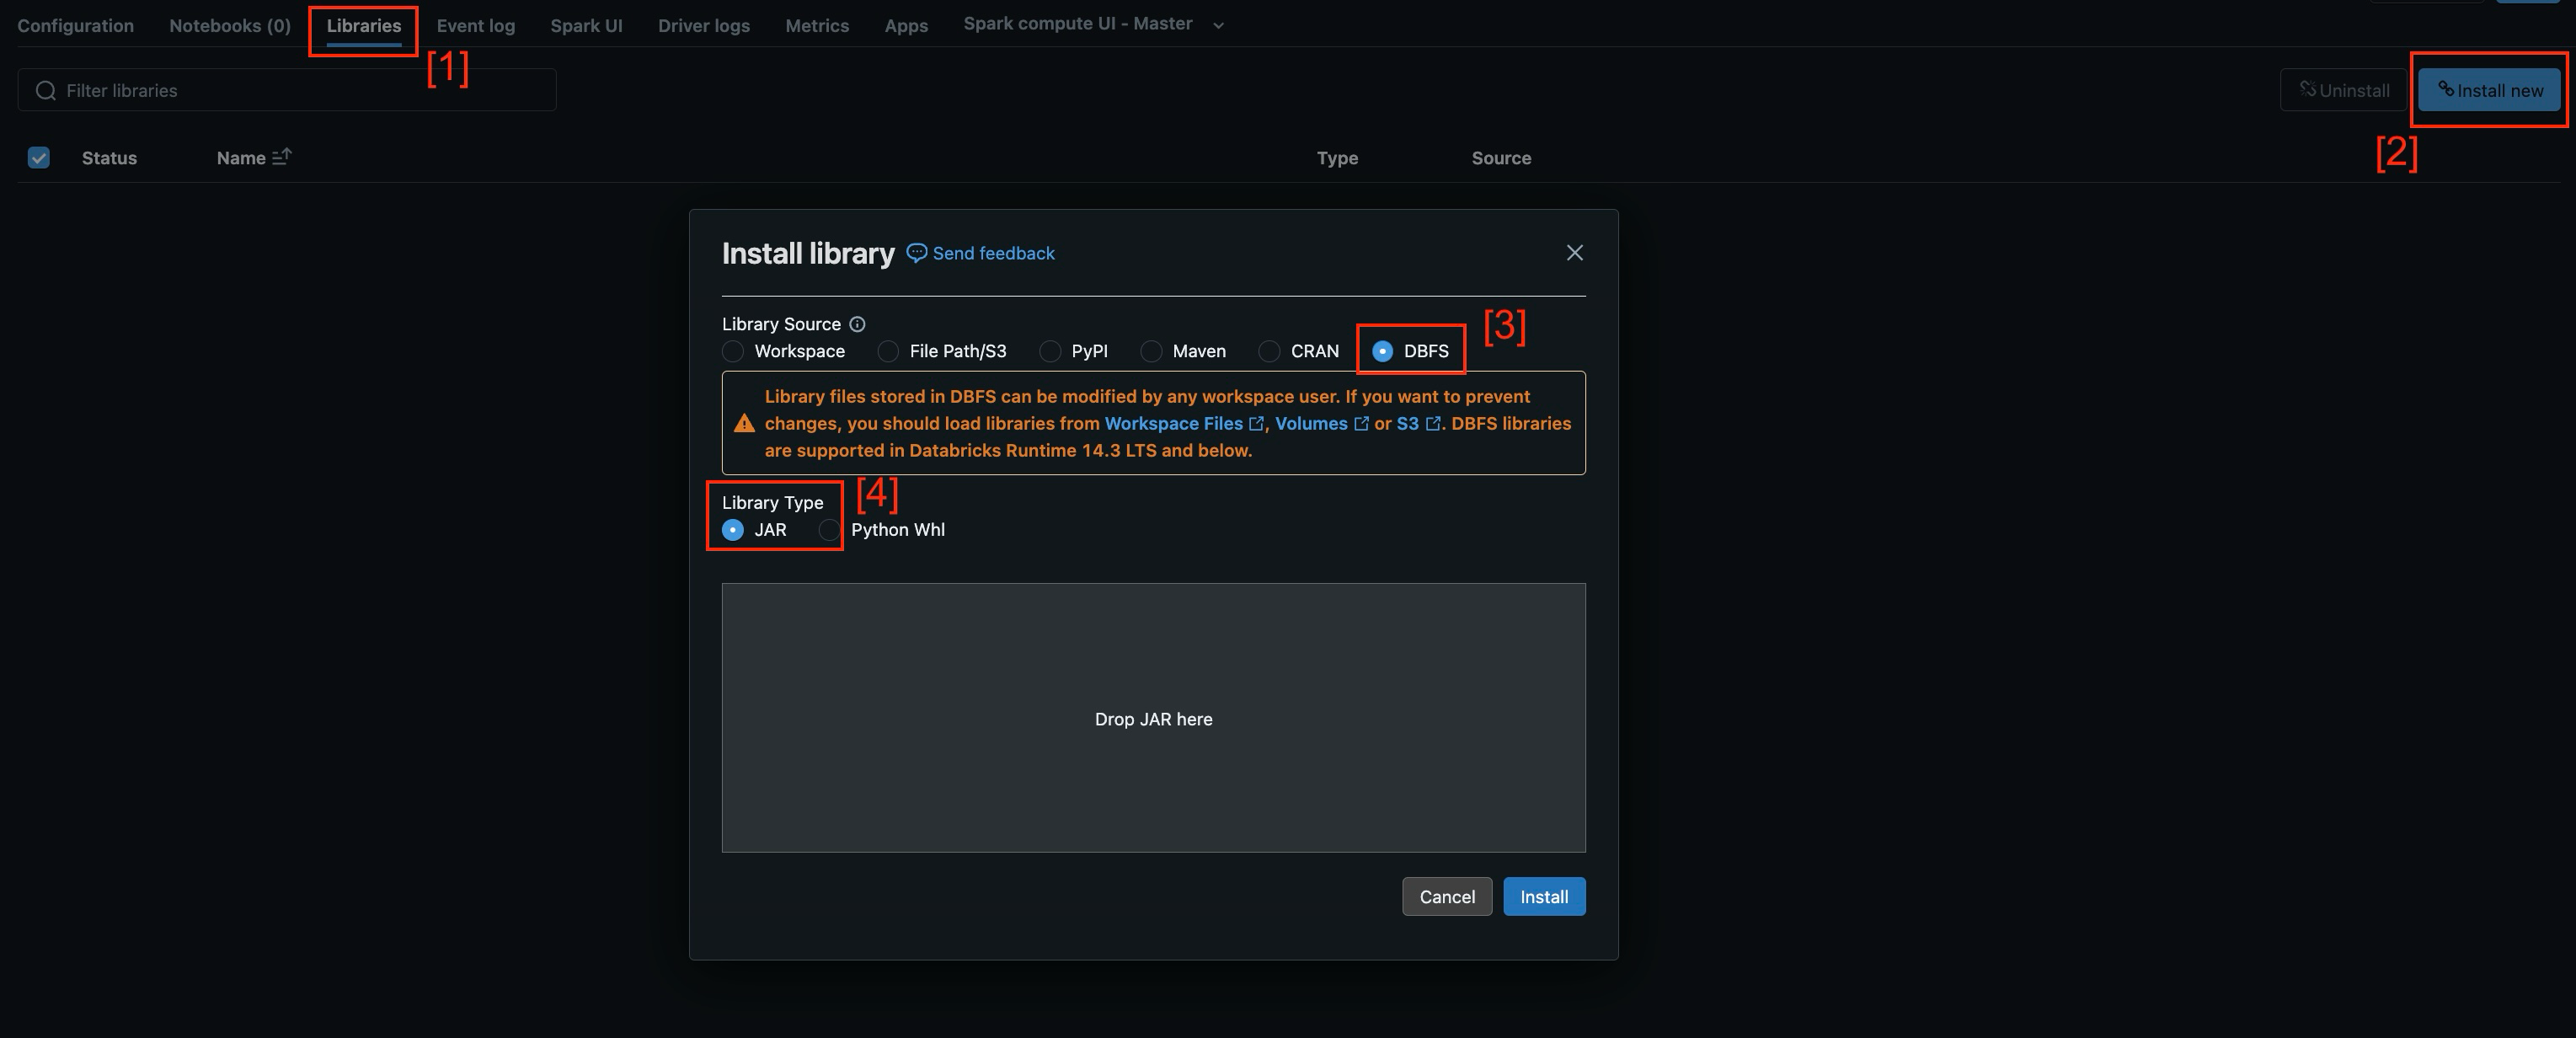Click the Drop JAR here upload area
The height and width of the screenshot is (1038, 2576).
(1153, 719)
